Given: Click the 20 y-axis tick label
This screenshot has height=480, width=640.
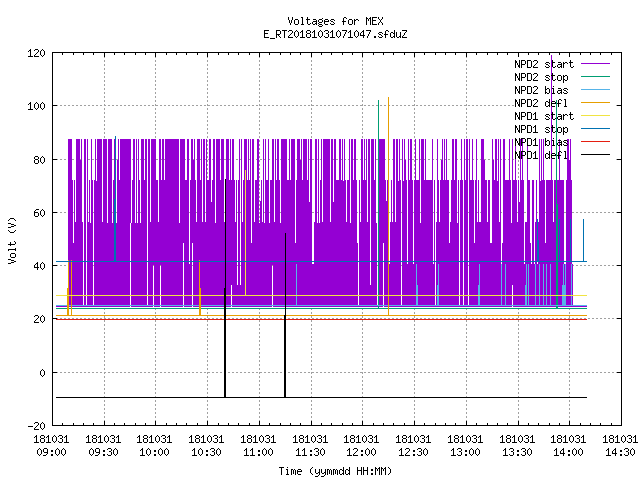Looking at the screenshot, I should [39, 320].
